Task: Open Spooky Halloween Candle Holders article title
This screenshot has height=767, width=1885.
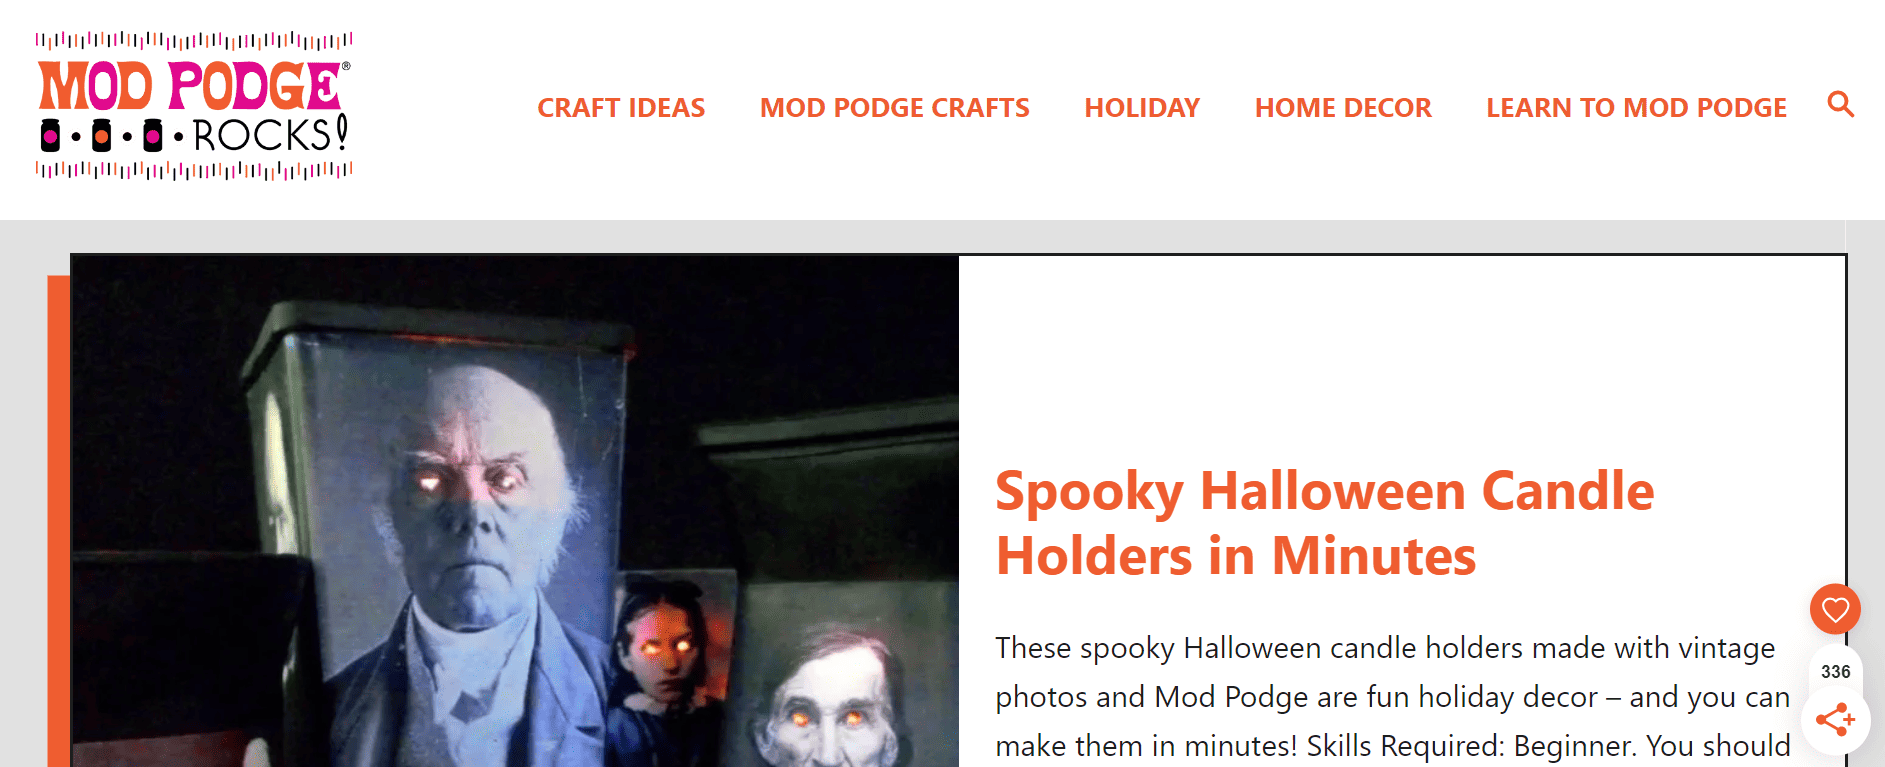Action: (1324, 523)
